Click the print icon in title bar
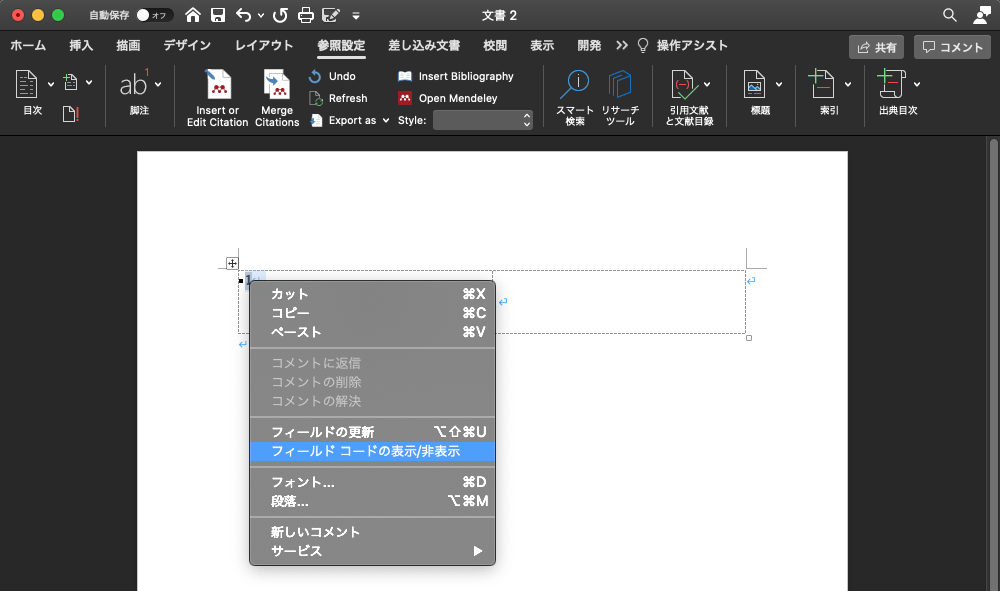This screenshot has width=1000, height=591. (306, 15)
